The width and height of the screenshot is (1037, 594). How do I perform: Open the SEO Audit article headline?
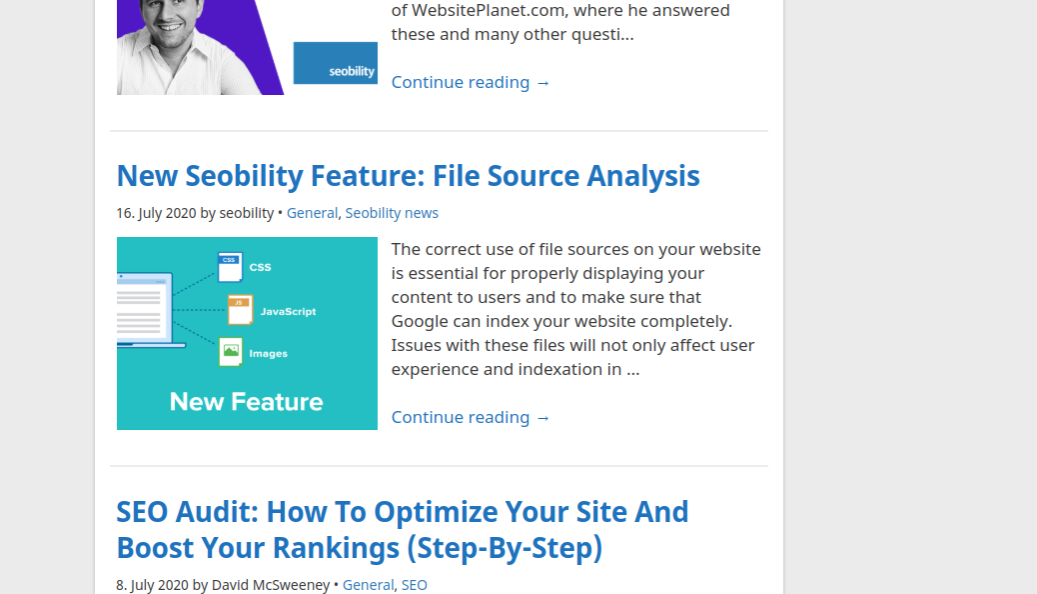tap(402, 530)
